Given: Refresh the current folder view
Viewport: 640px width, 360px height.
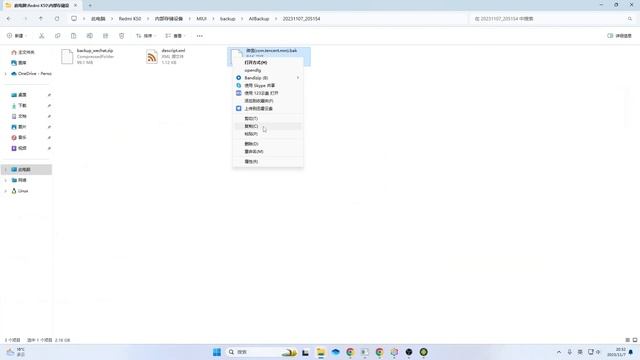Looking at the screenshot, I should click(57, 19).
